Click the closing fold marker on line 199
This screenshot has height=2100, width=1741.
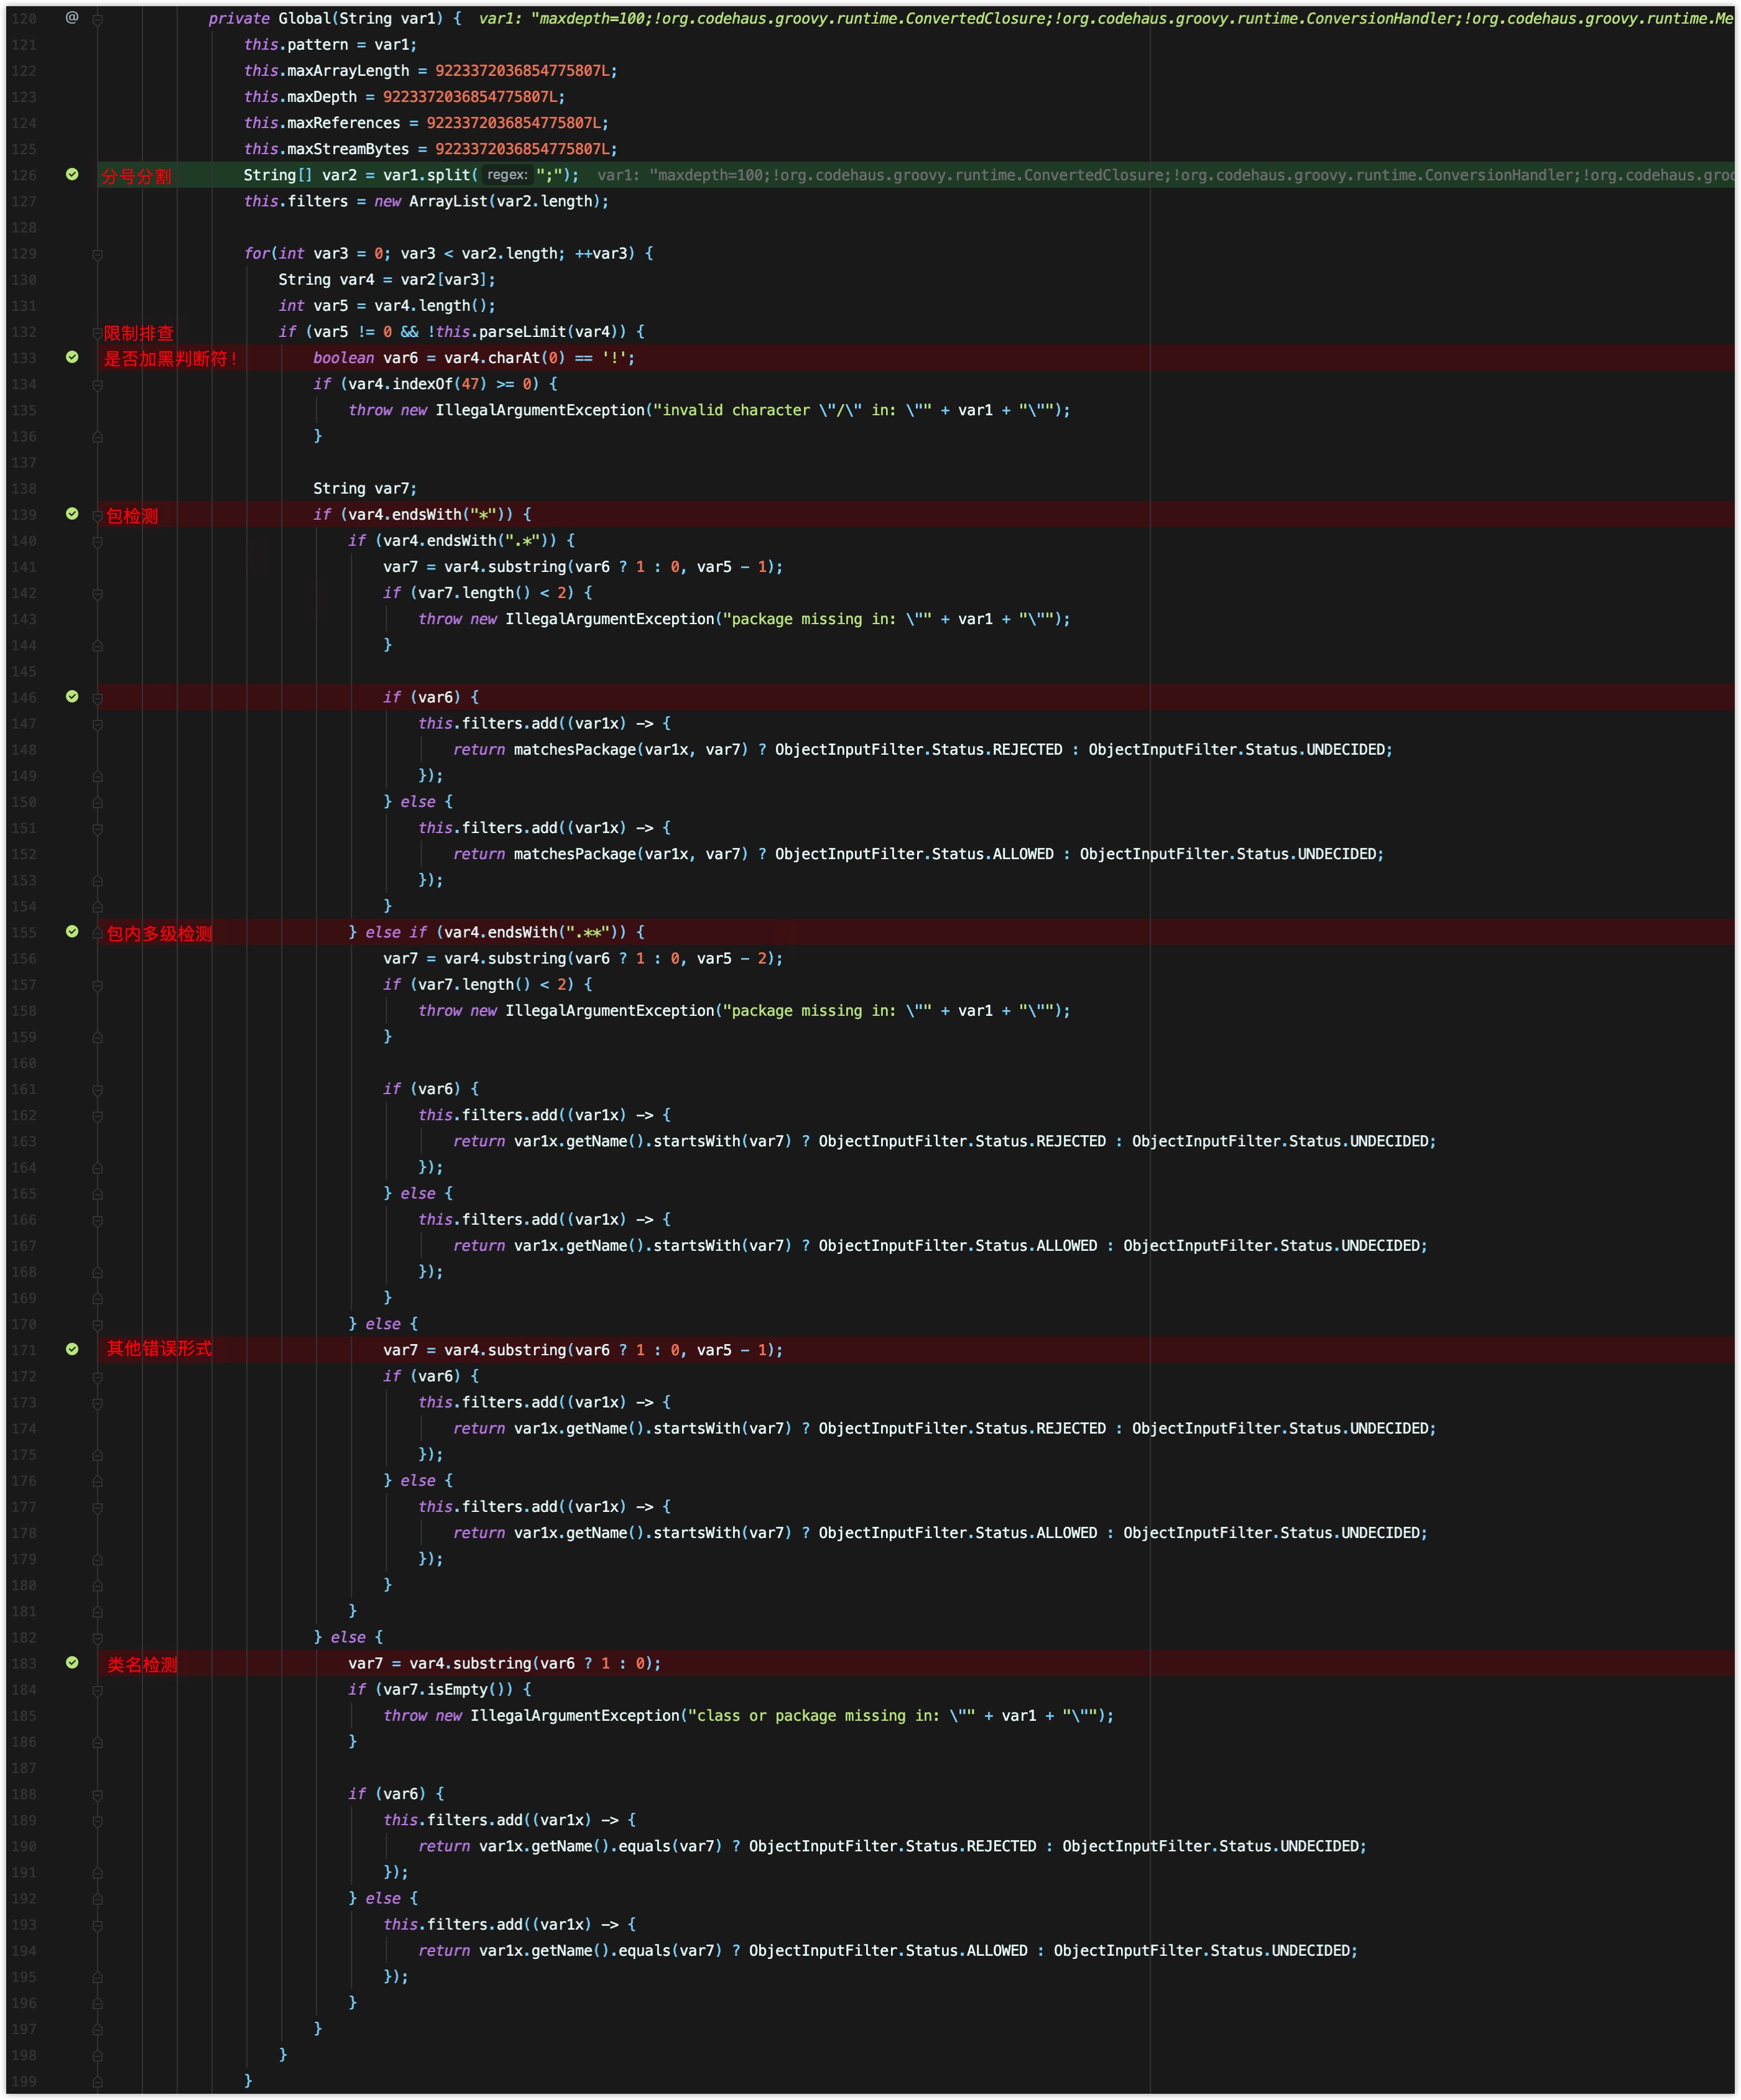coord(97,2081)
